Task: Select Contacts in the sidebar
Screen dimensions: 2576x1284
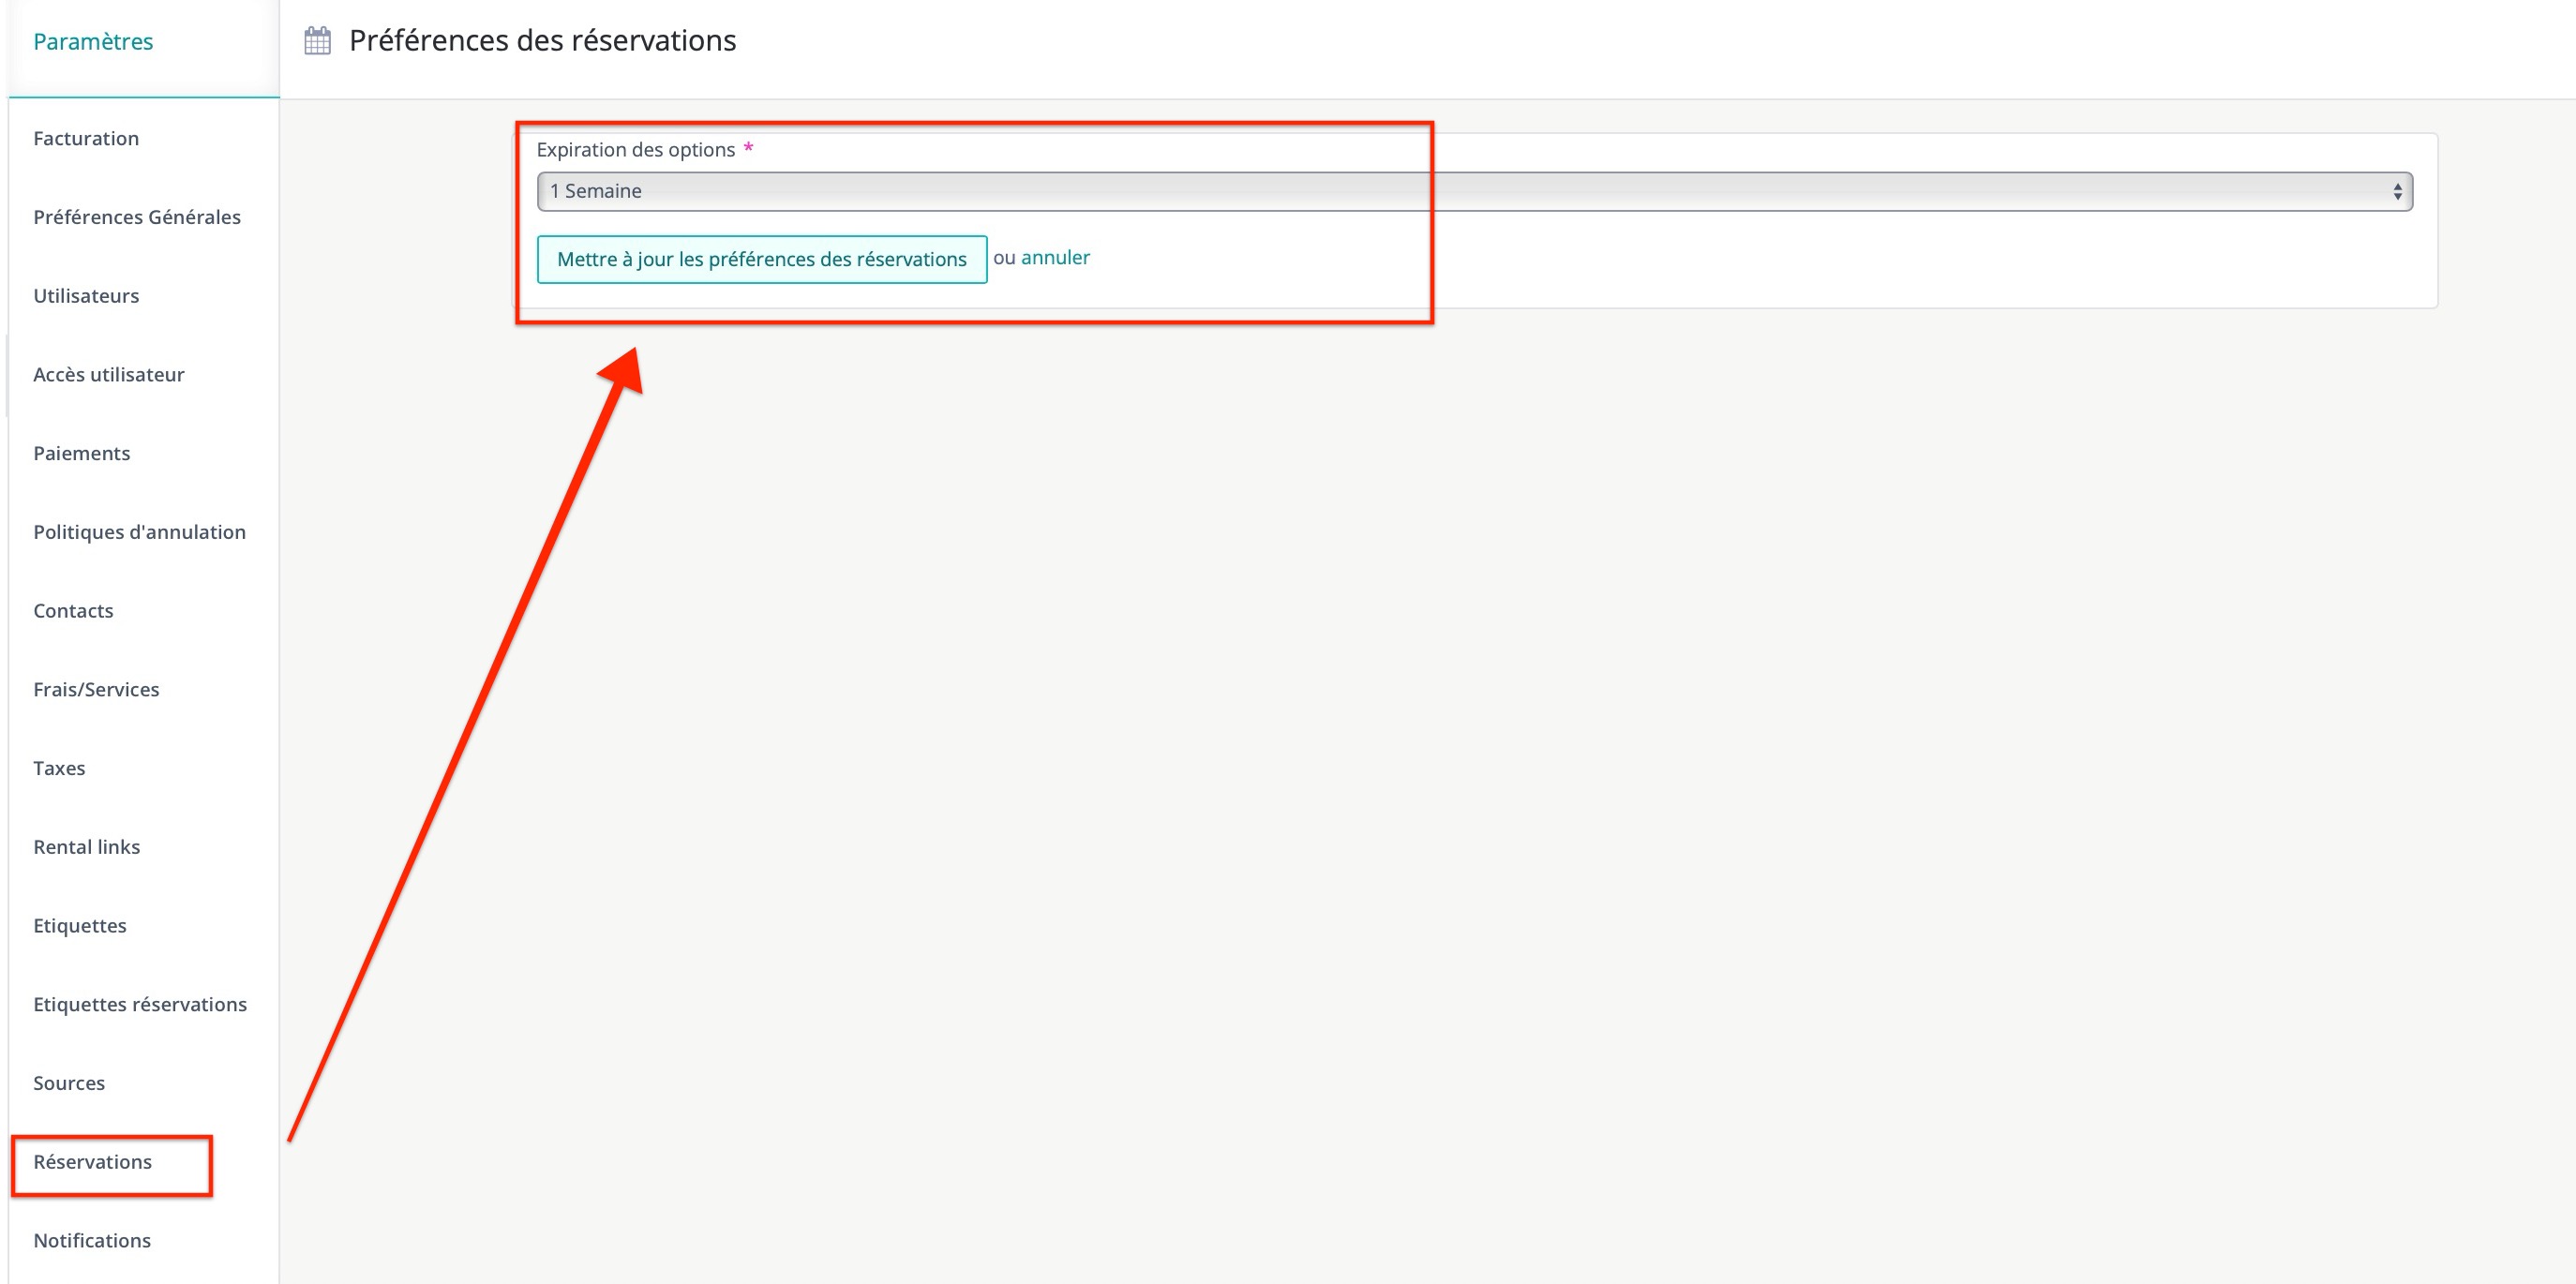Action: [x=73, y=611]
